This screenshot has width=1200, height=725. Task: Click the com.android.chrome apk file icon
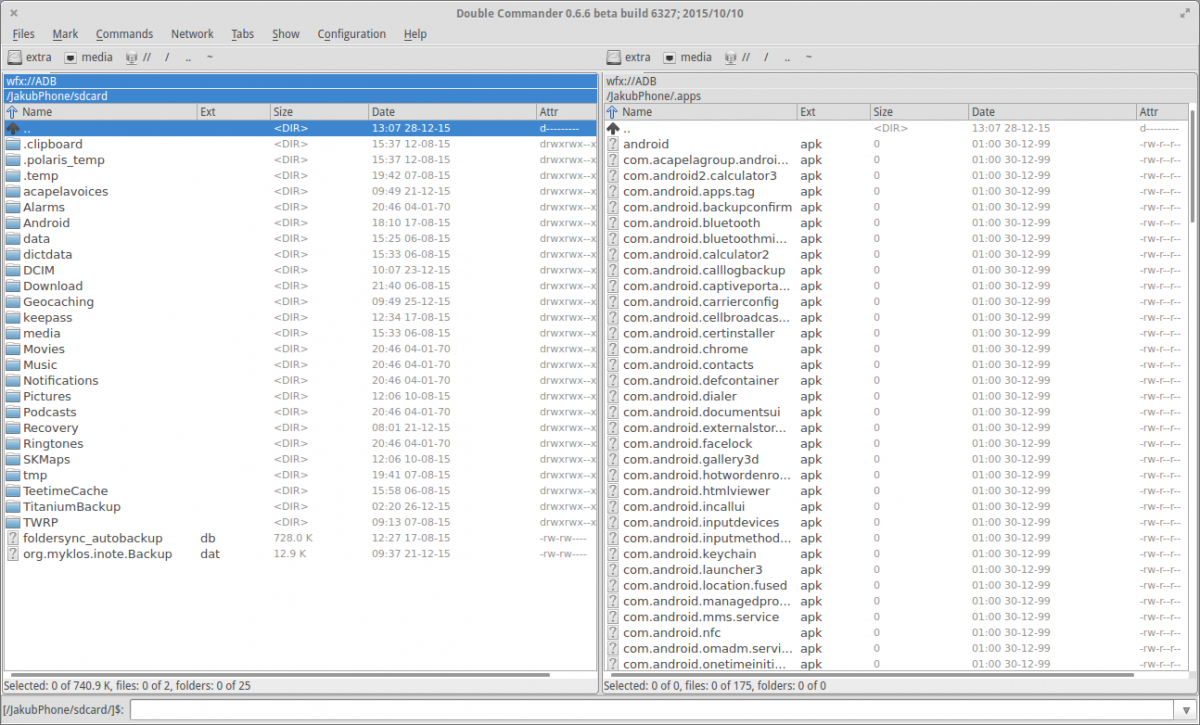click(x=613, y=349)
